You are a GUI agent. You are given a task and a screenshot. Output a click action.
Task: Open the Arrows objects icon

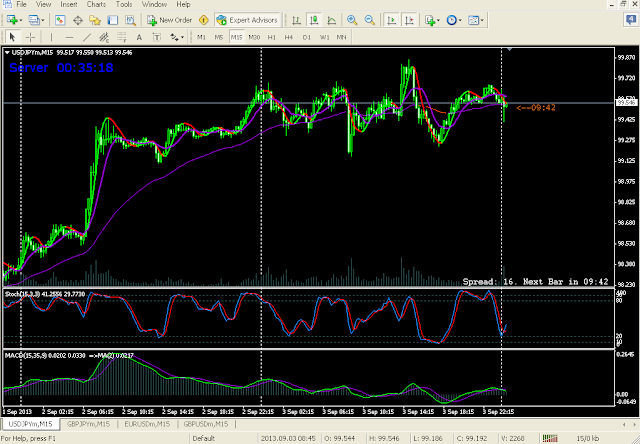tap(174, 37)
